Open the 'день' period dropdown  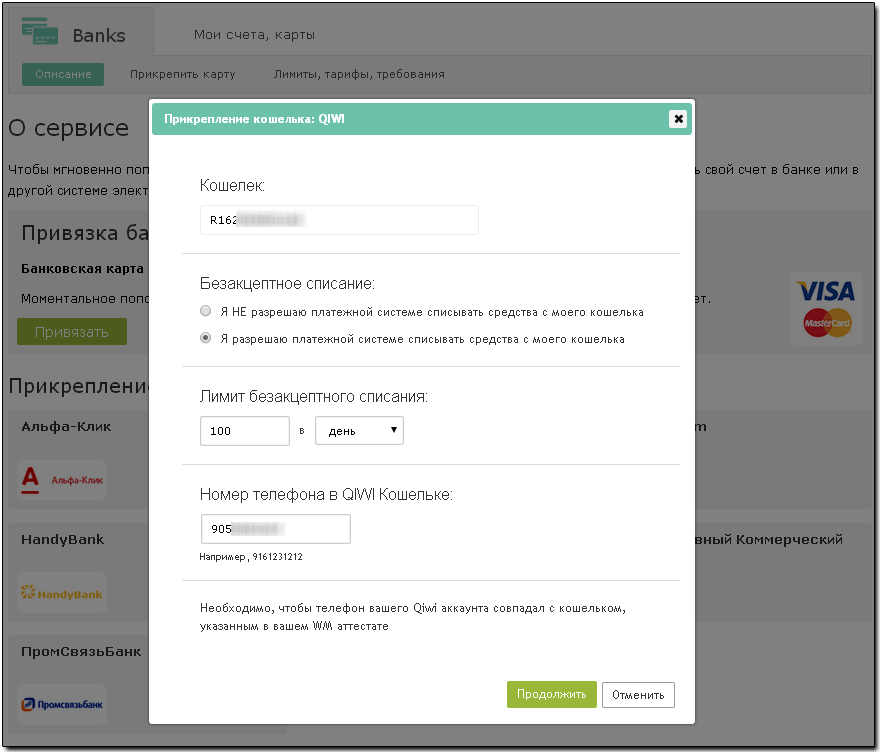tap(359, 430)
